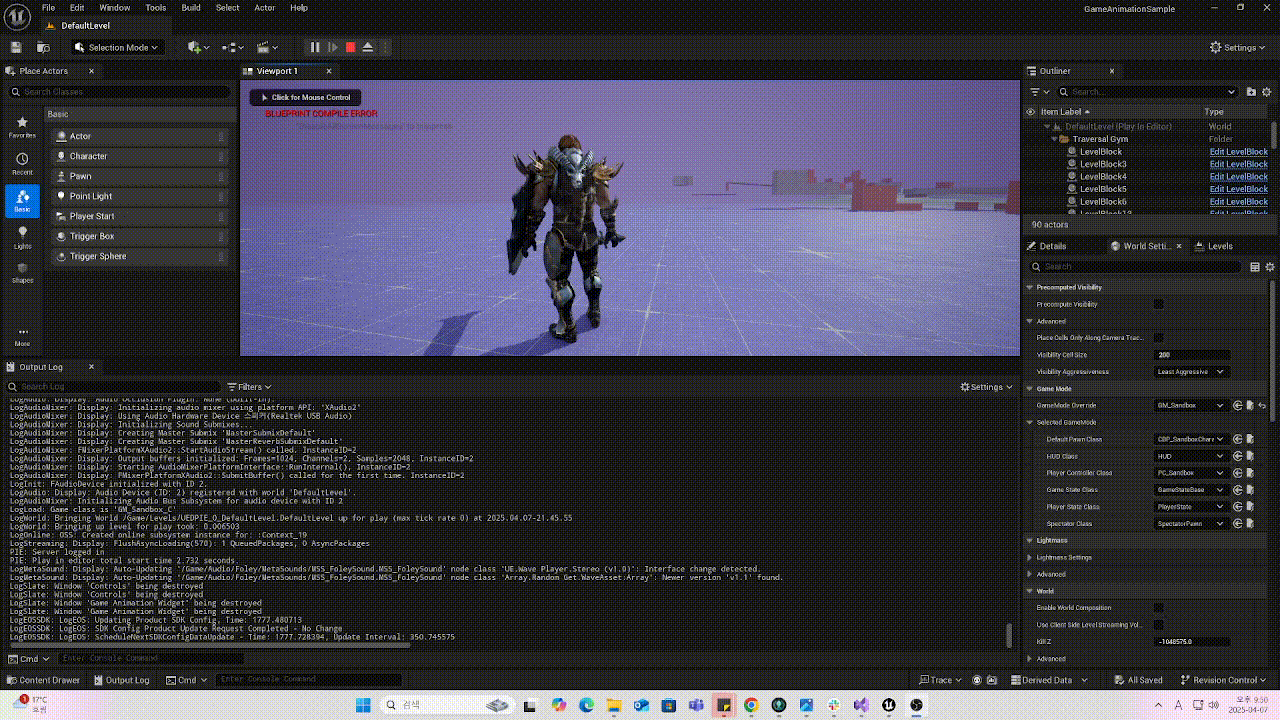Open the Tools menu
Image resolution: width=1280 pixels, height=720 pixels.
point(156,7)
